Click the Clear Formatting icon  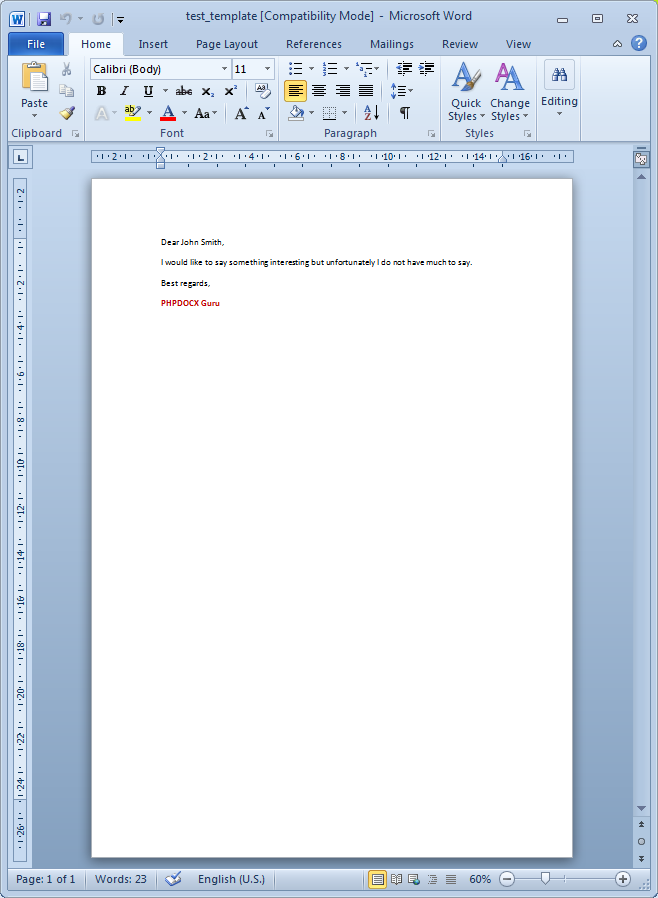pos(262,90)
